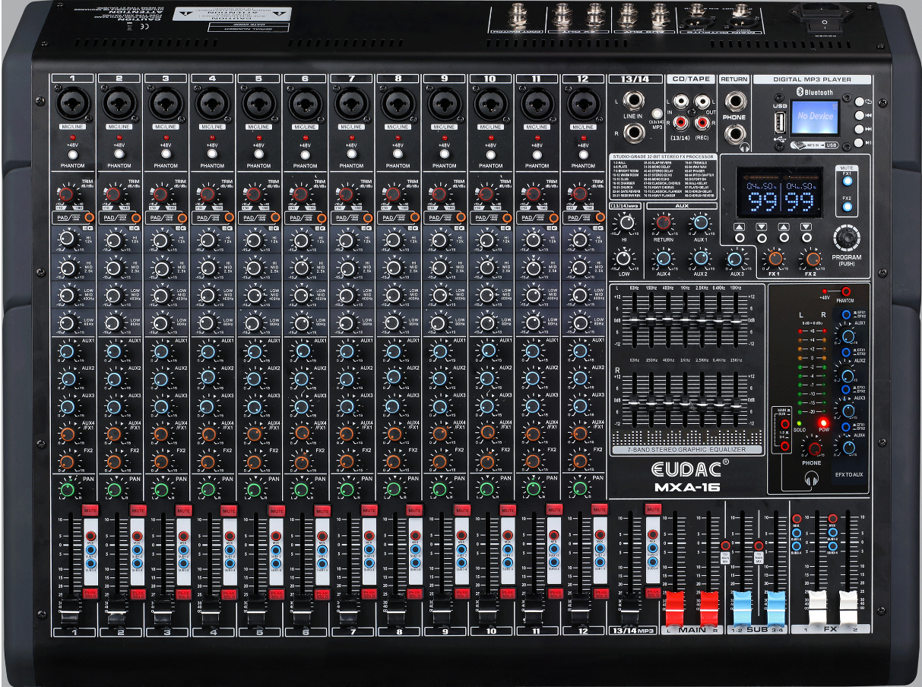Viewport: 922px width, 687px height.
Task: Click channel 4 green PAN knob
Action: point(208,489)
